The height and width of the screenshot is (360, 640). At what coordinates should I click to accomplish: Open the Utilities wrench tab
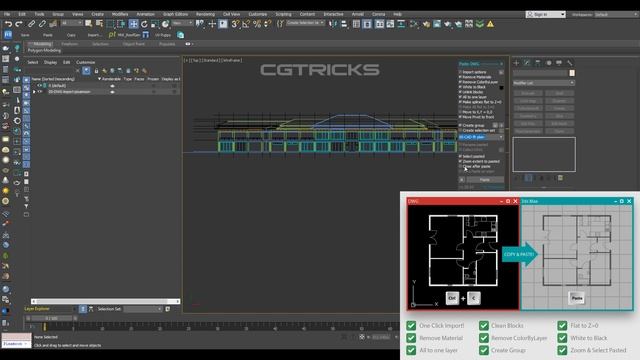(570, 63)
